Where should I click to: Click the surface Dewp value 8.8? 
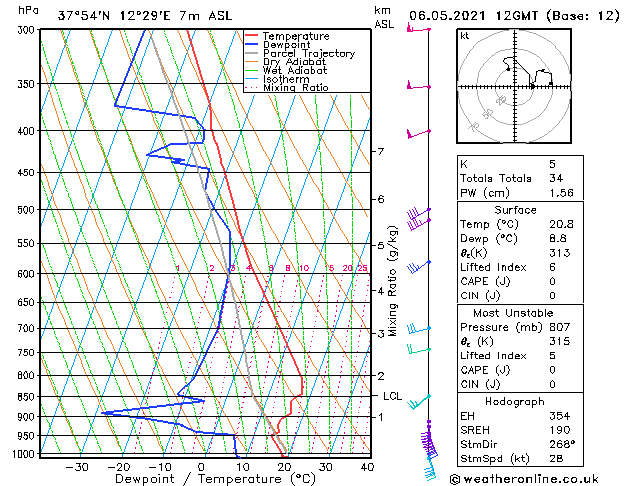[x=558, y=239]
